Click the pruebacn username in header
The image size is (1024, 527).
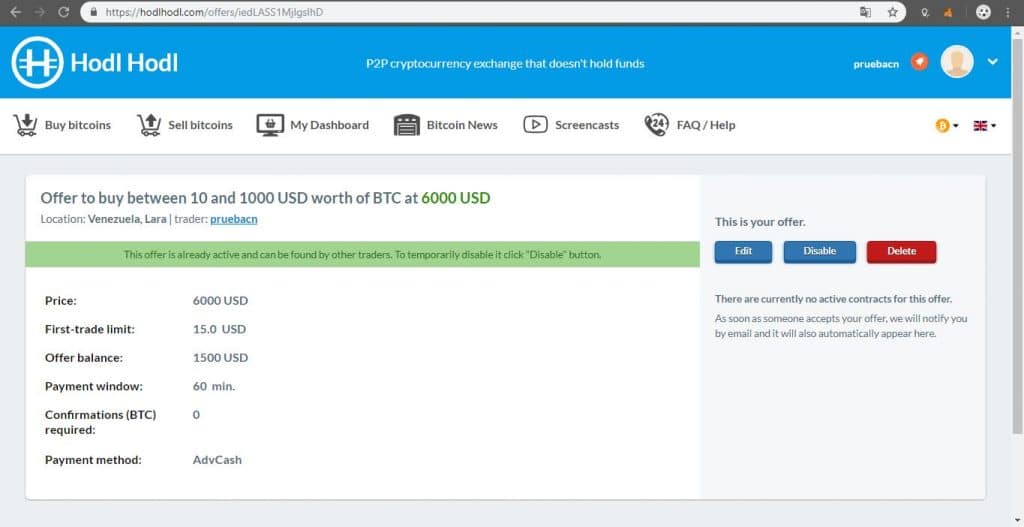pos(876,63)
